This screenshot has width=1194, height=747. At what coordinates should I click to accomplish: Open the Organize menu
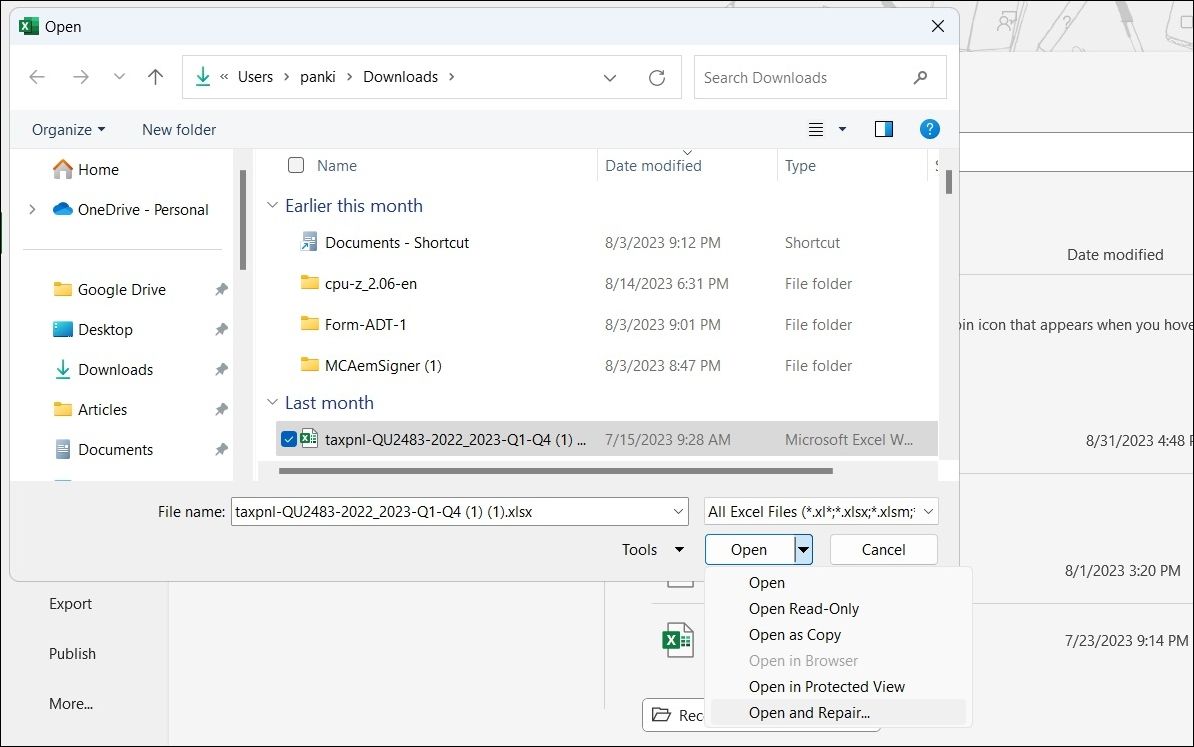click(67, 129)
